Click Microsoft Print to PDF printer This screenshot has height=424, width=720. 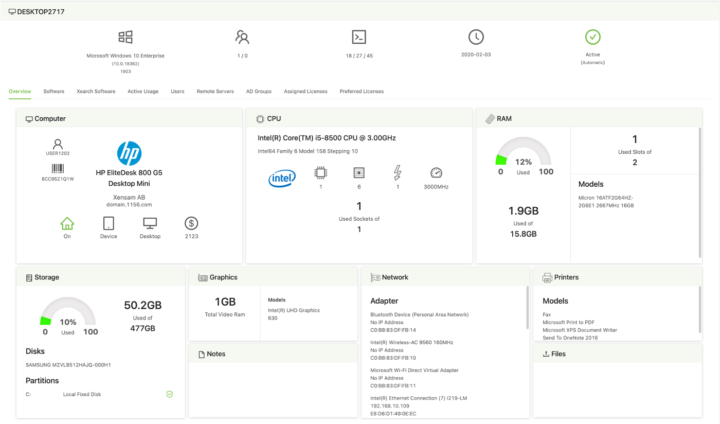point(568,322)
